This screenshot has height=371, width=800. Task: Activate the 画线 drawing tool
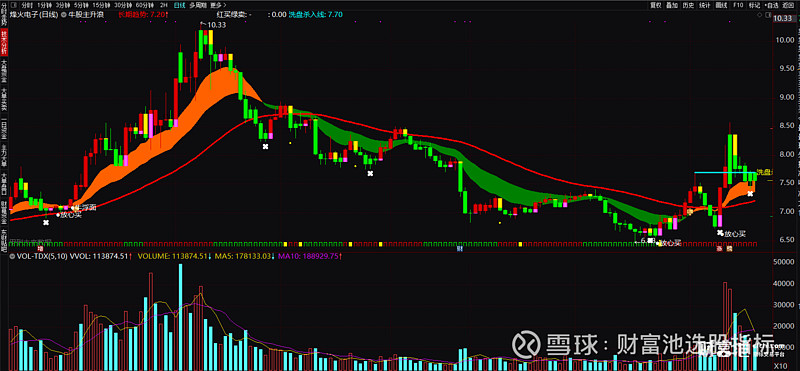(721, 5)
